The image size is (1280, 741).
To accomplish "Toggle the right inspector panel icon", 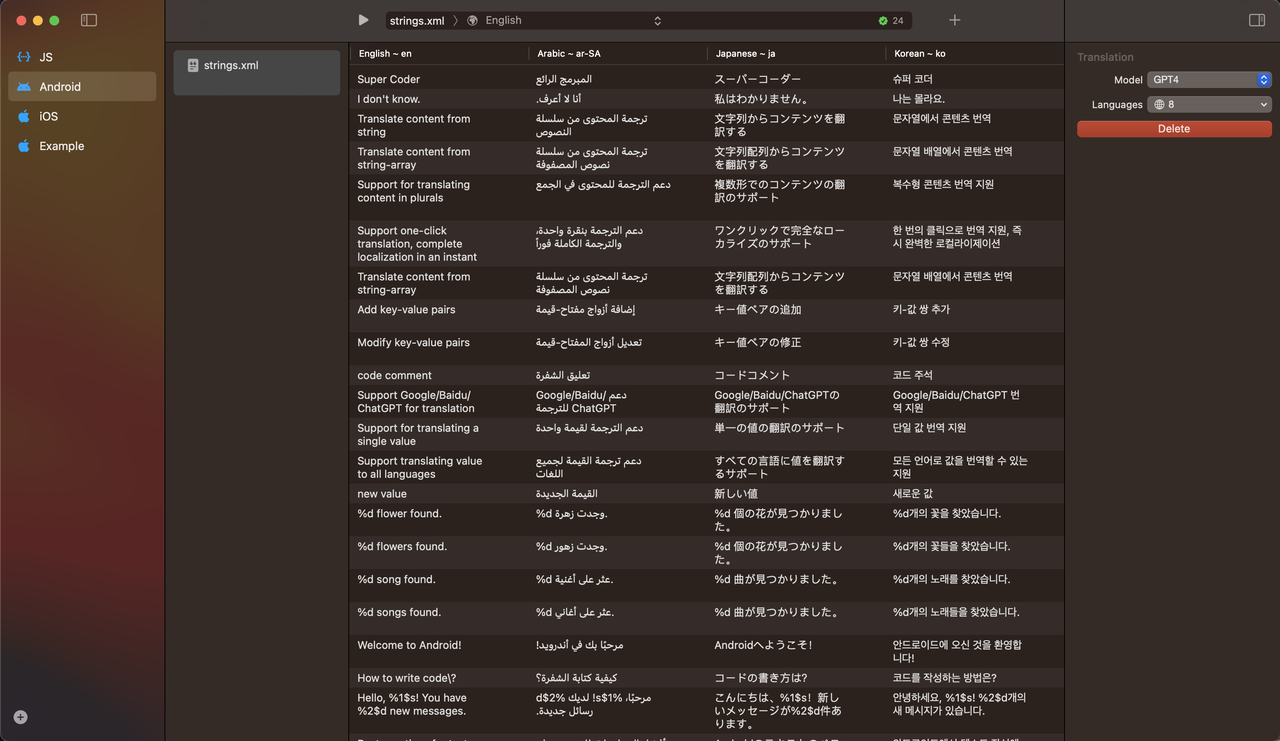I will click(1257, 20).
